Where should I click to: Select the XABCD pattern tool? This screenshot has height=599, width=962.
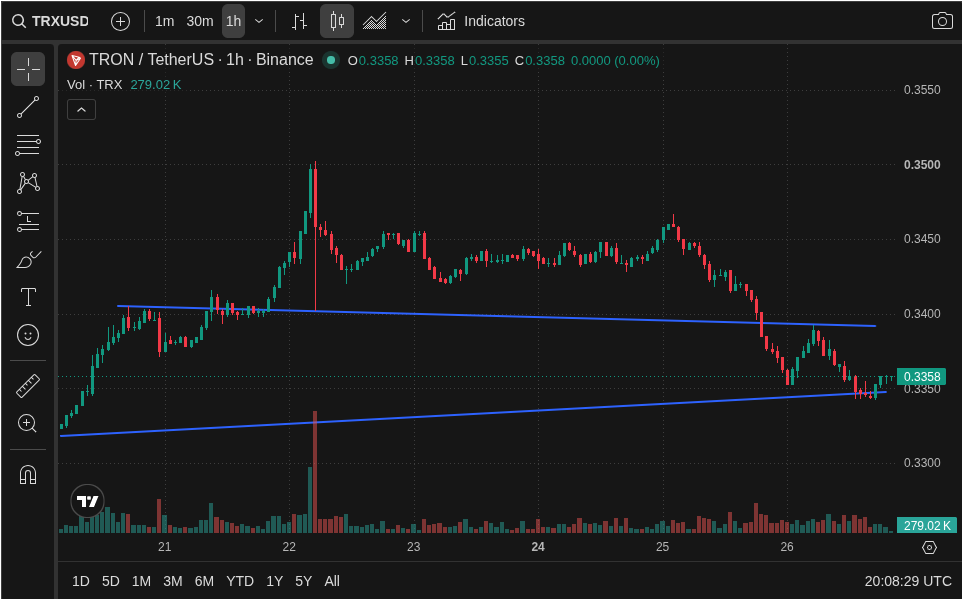[28, 183]
